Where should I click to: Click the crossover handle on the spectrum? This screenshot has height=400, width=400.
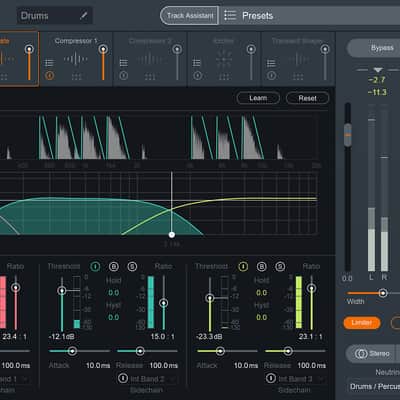tap(172, 235)
